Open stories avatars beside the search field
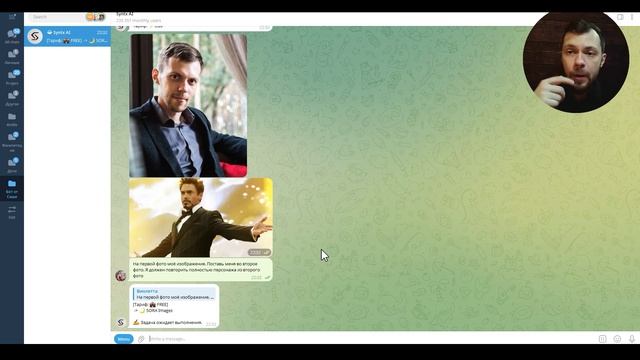This screenshot has width=640, height=360. point(96,17)
